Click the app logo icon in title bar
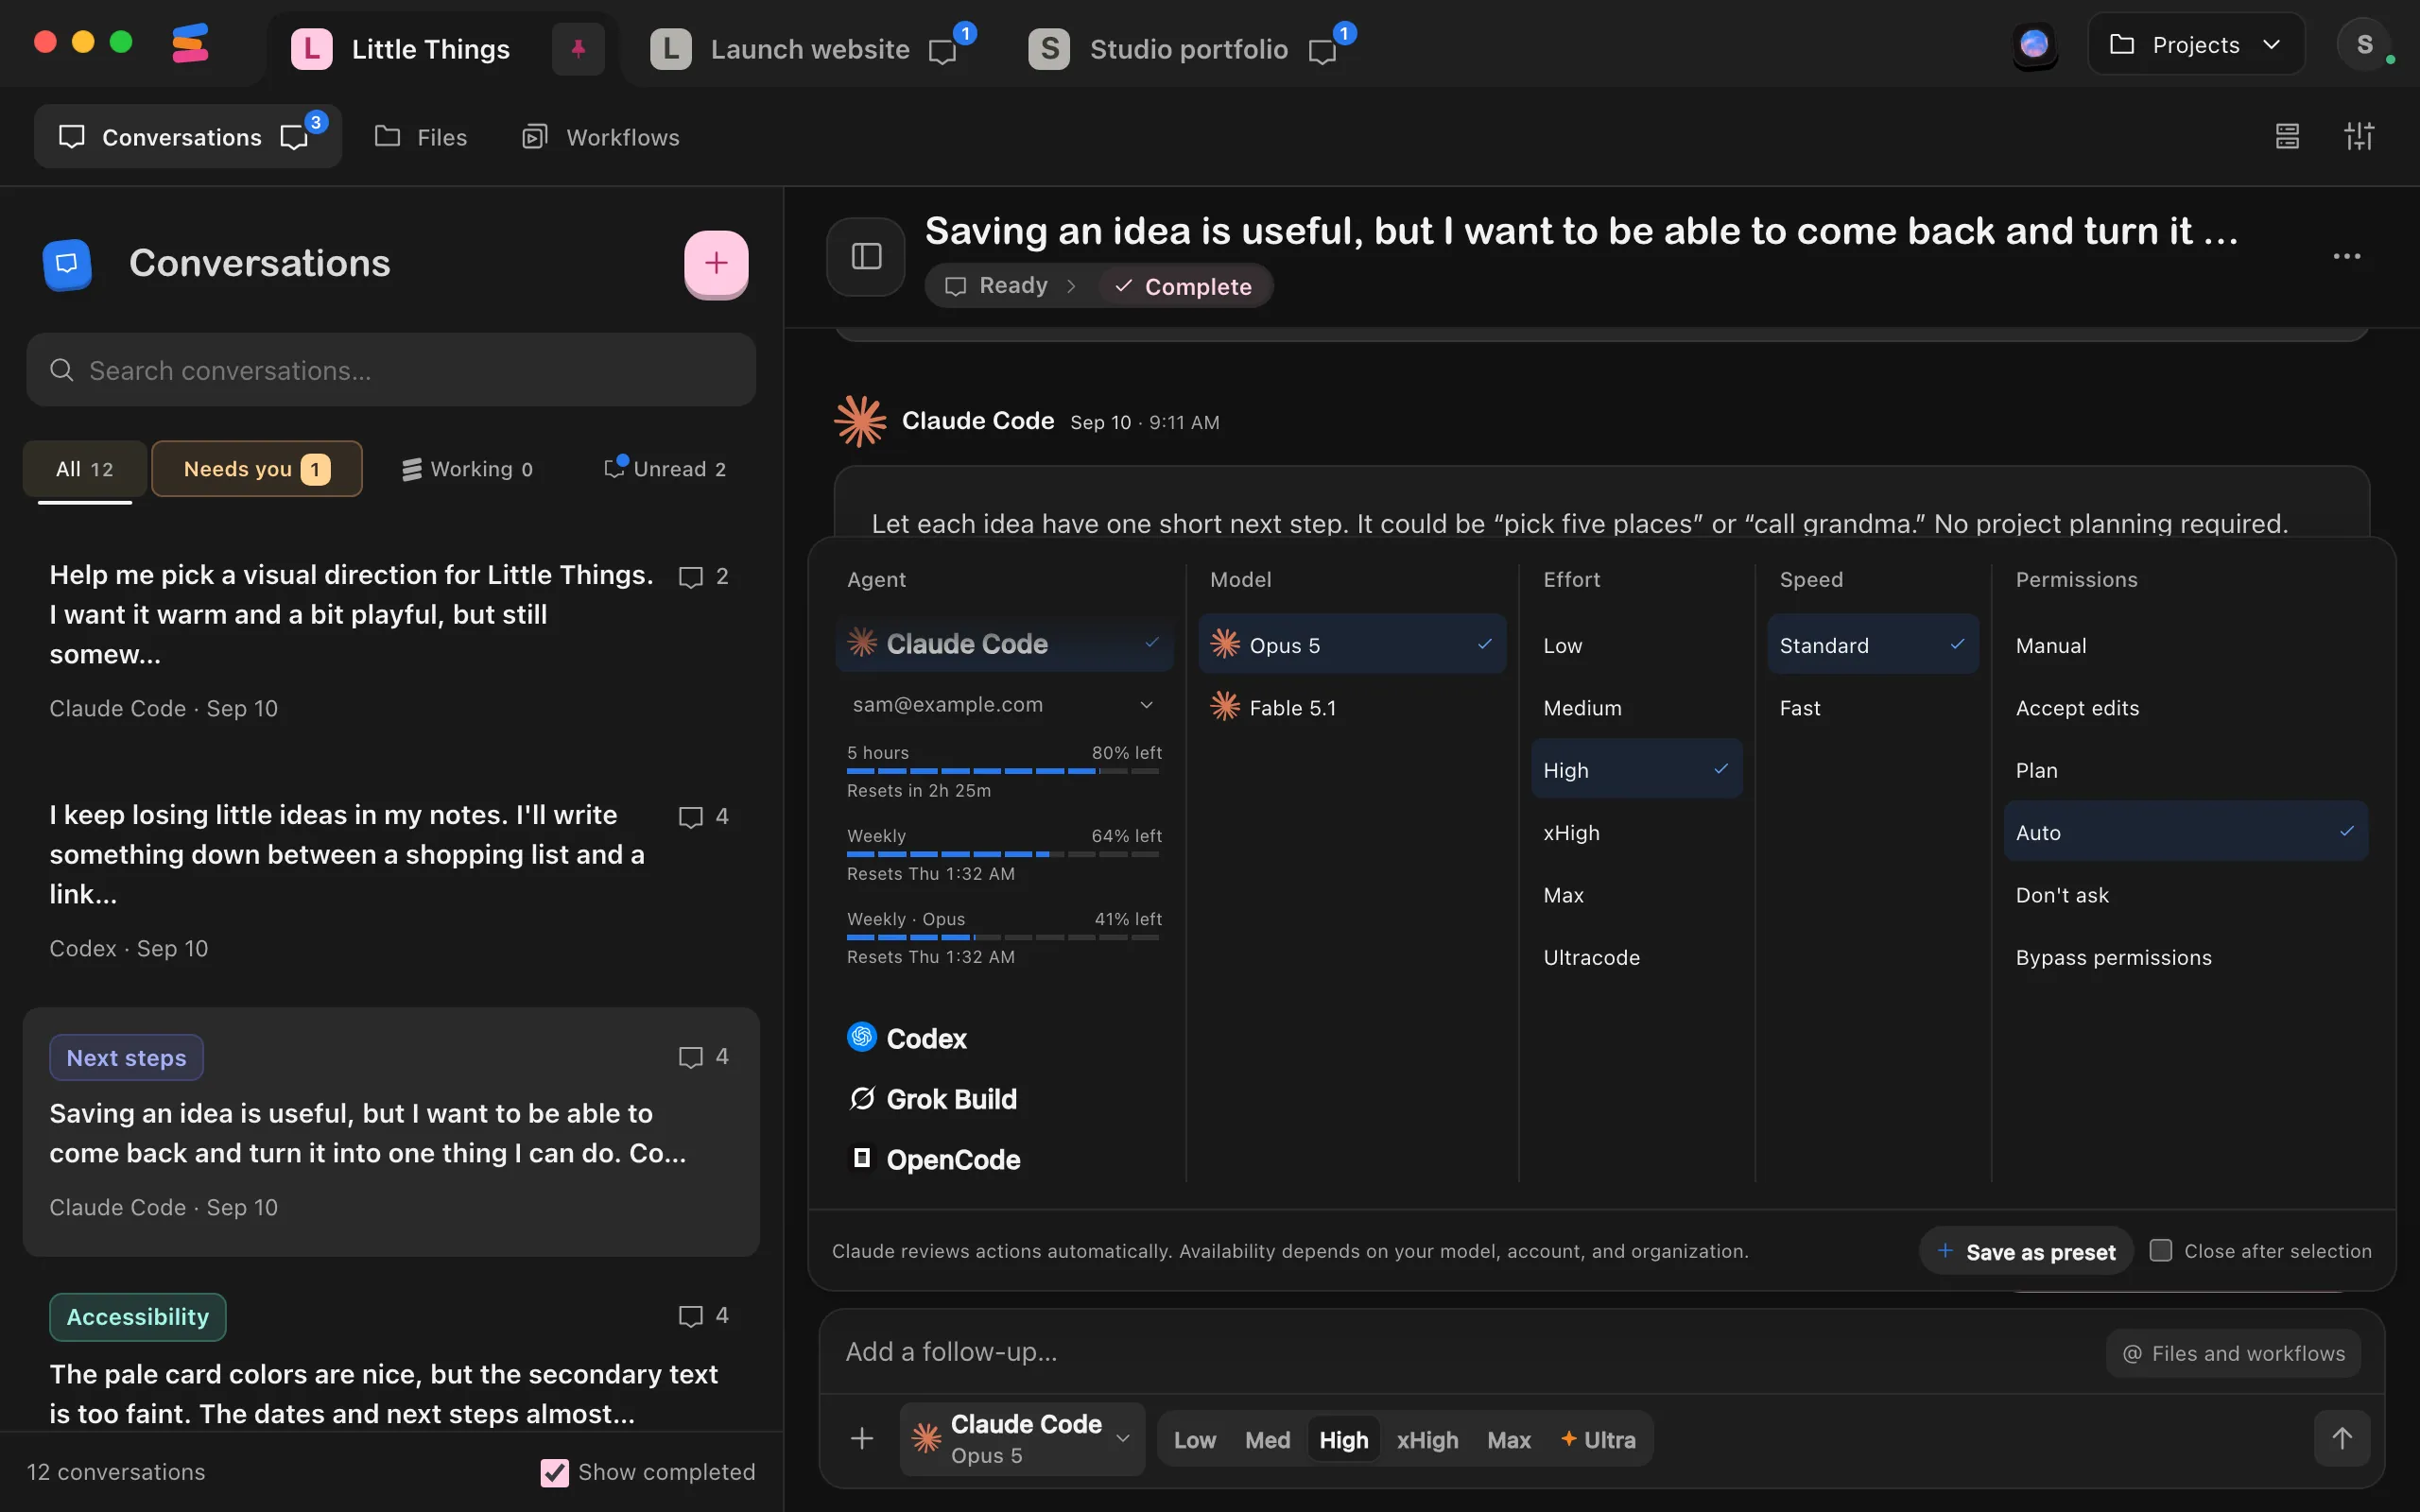 point(190,44)
